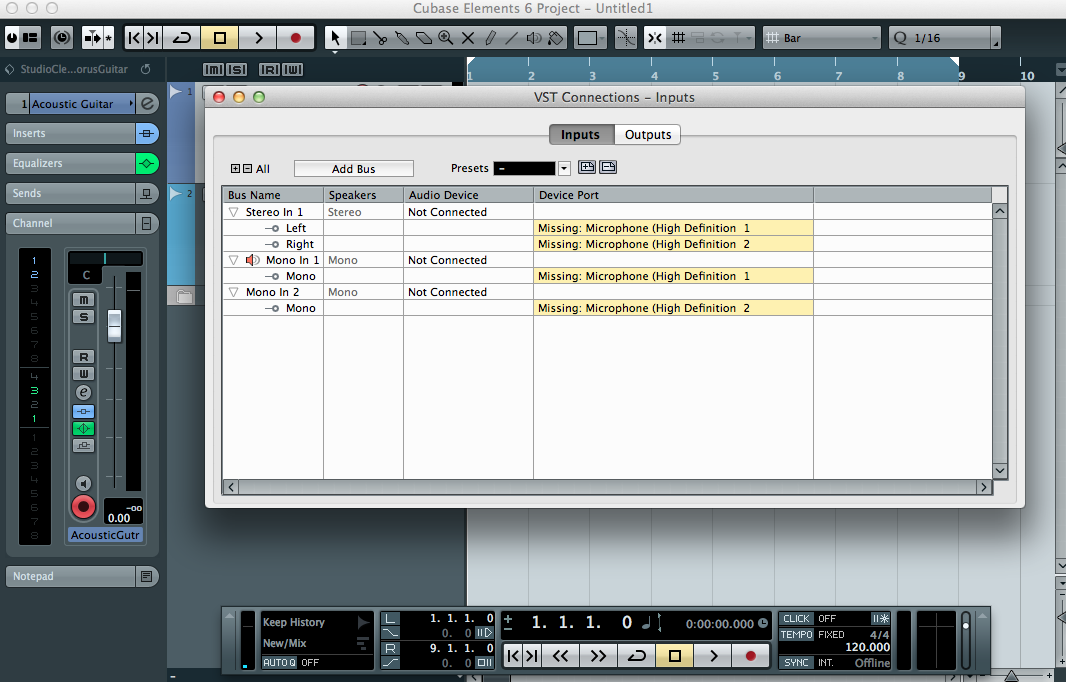Select the Glue tool
This screenshot has height=682, width=1066.
point(402,38)
